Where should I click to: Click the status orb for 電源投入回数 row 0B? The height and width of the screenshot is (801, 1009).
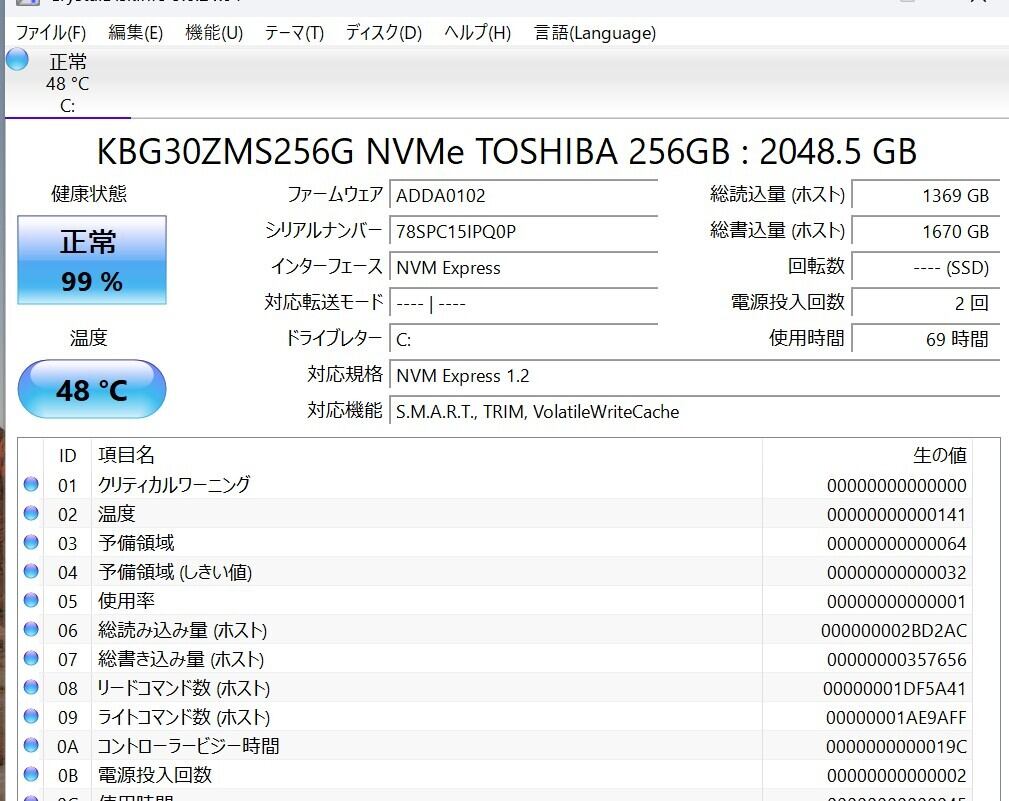coord(31,773)
